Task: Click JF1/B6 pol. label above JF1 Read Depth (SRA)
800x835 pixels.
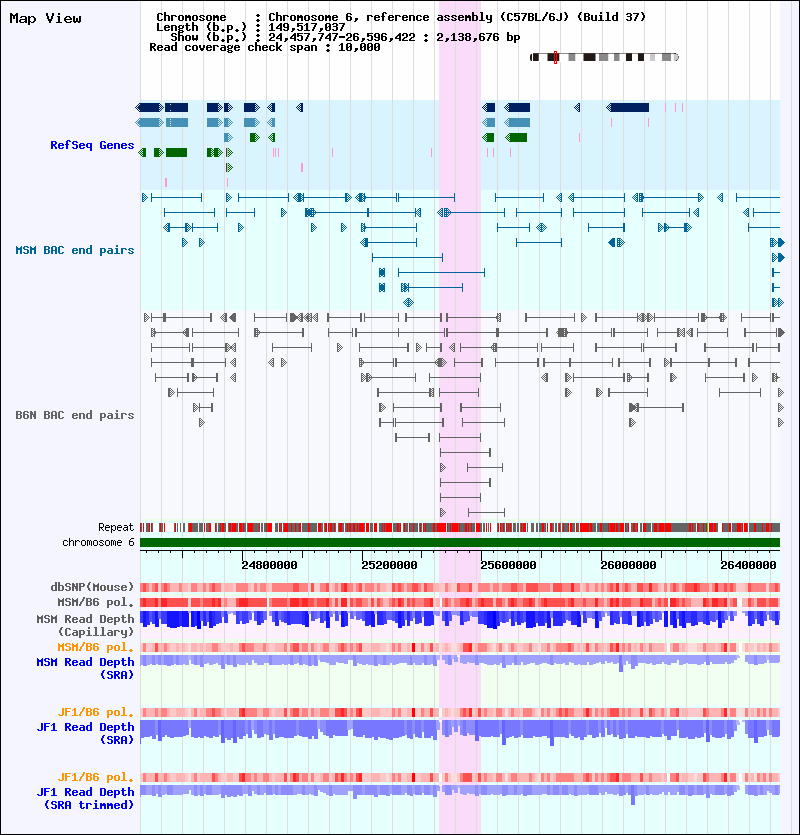Action: coord(96,713)
